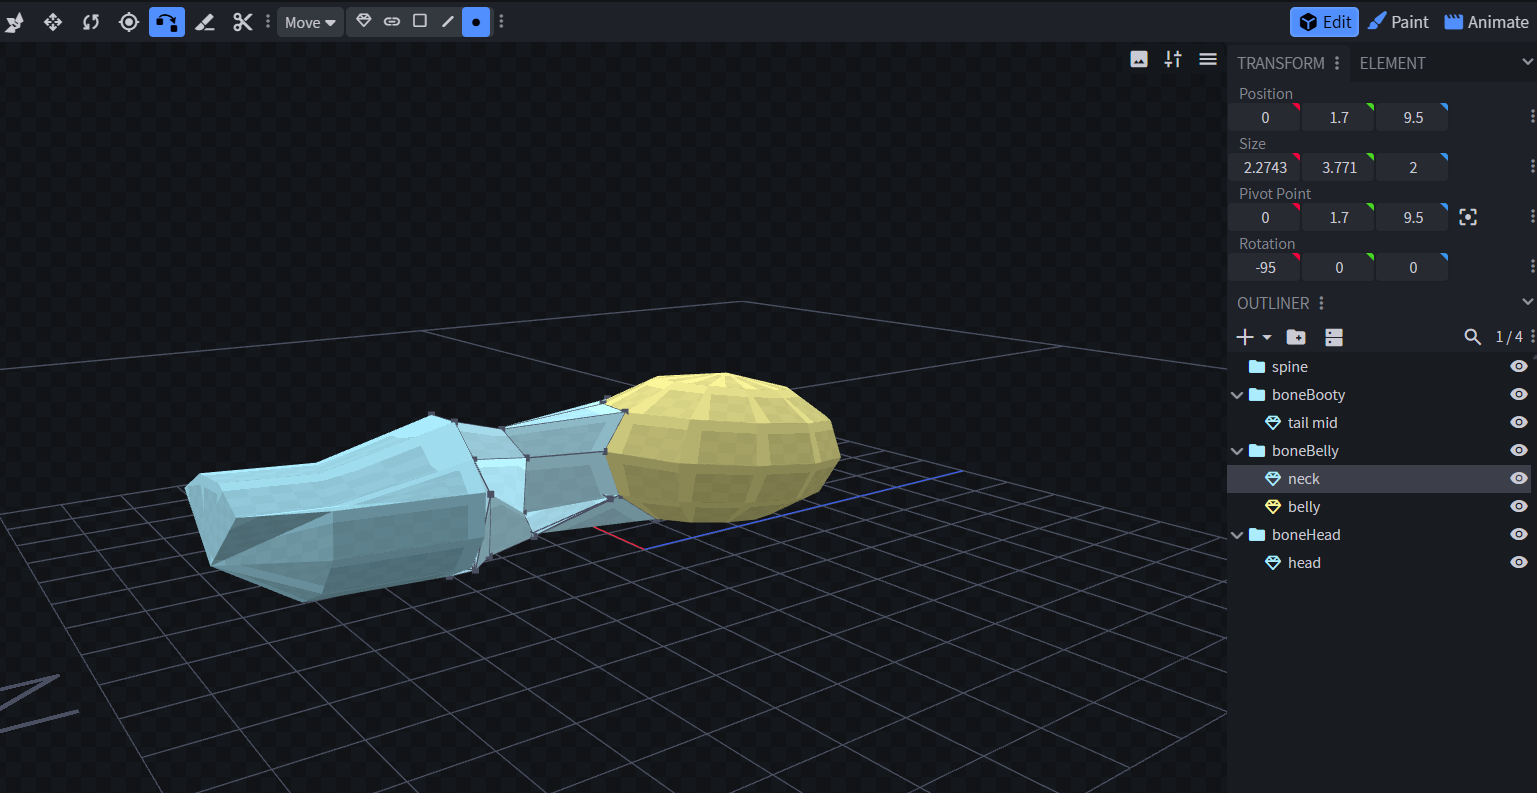Open the add element dropdown arrow
Image resolution: width=1537 pixels, height=793 pixels.
click(x=1267, y=338)
